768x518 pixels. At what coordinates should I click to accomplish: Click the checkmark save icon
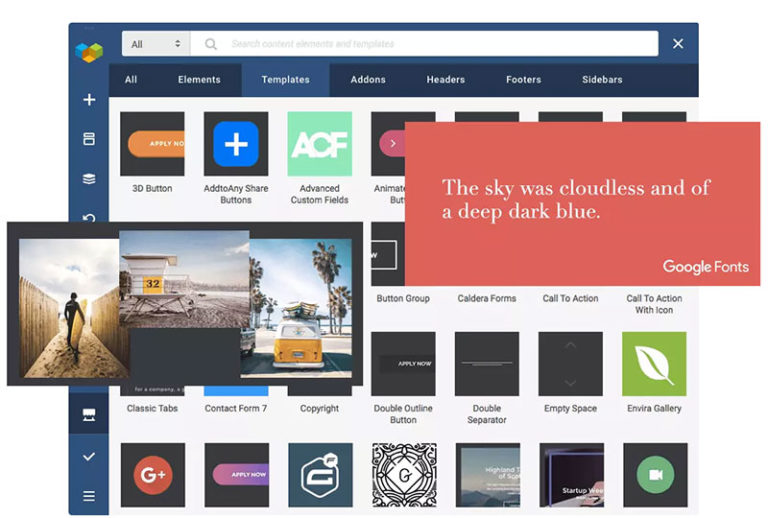click(x=89, y=456)
